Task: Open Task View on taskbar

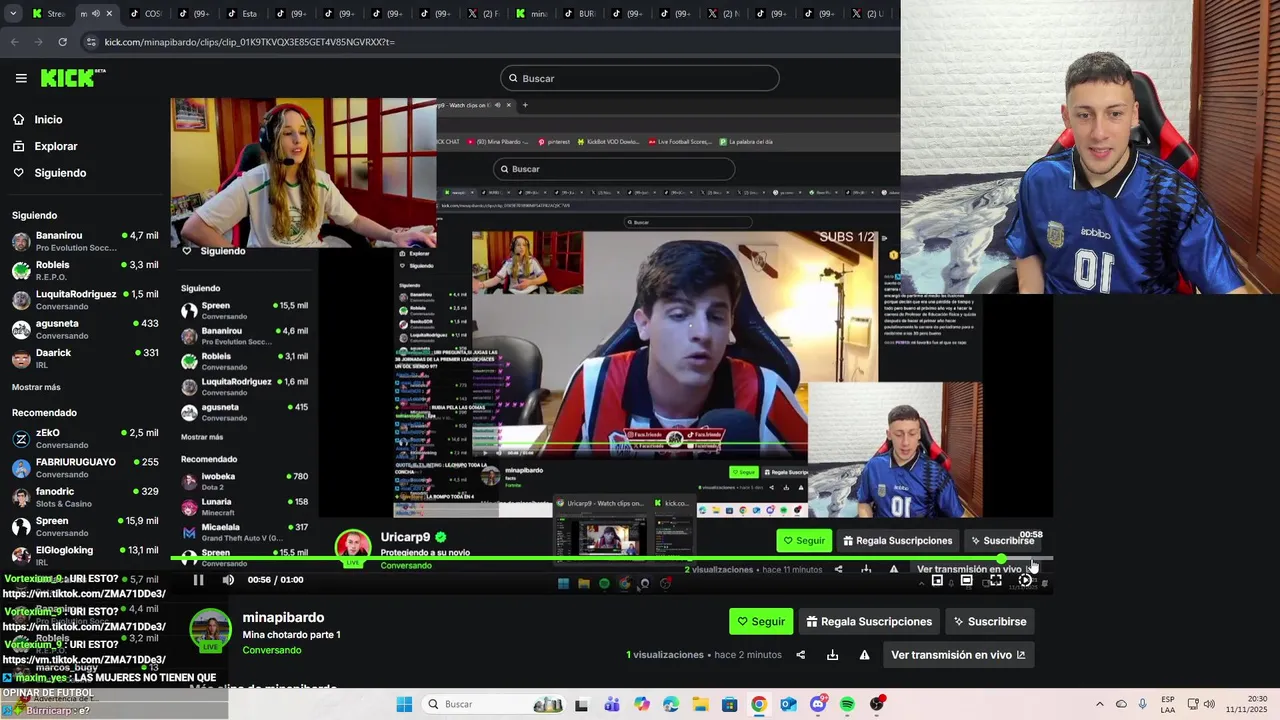Action: coord(581,704)
